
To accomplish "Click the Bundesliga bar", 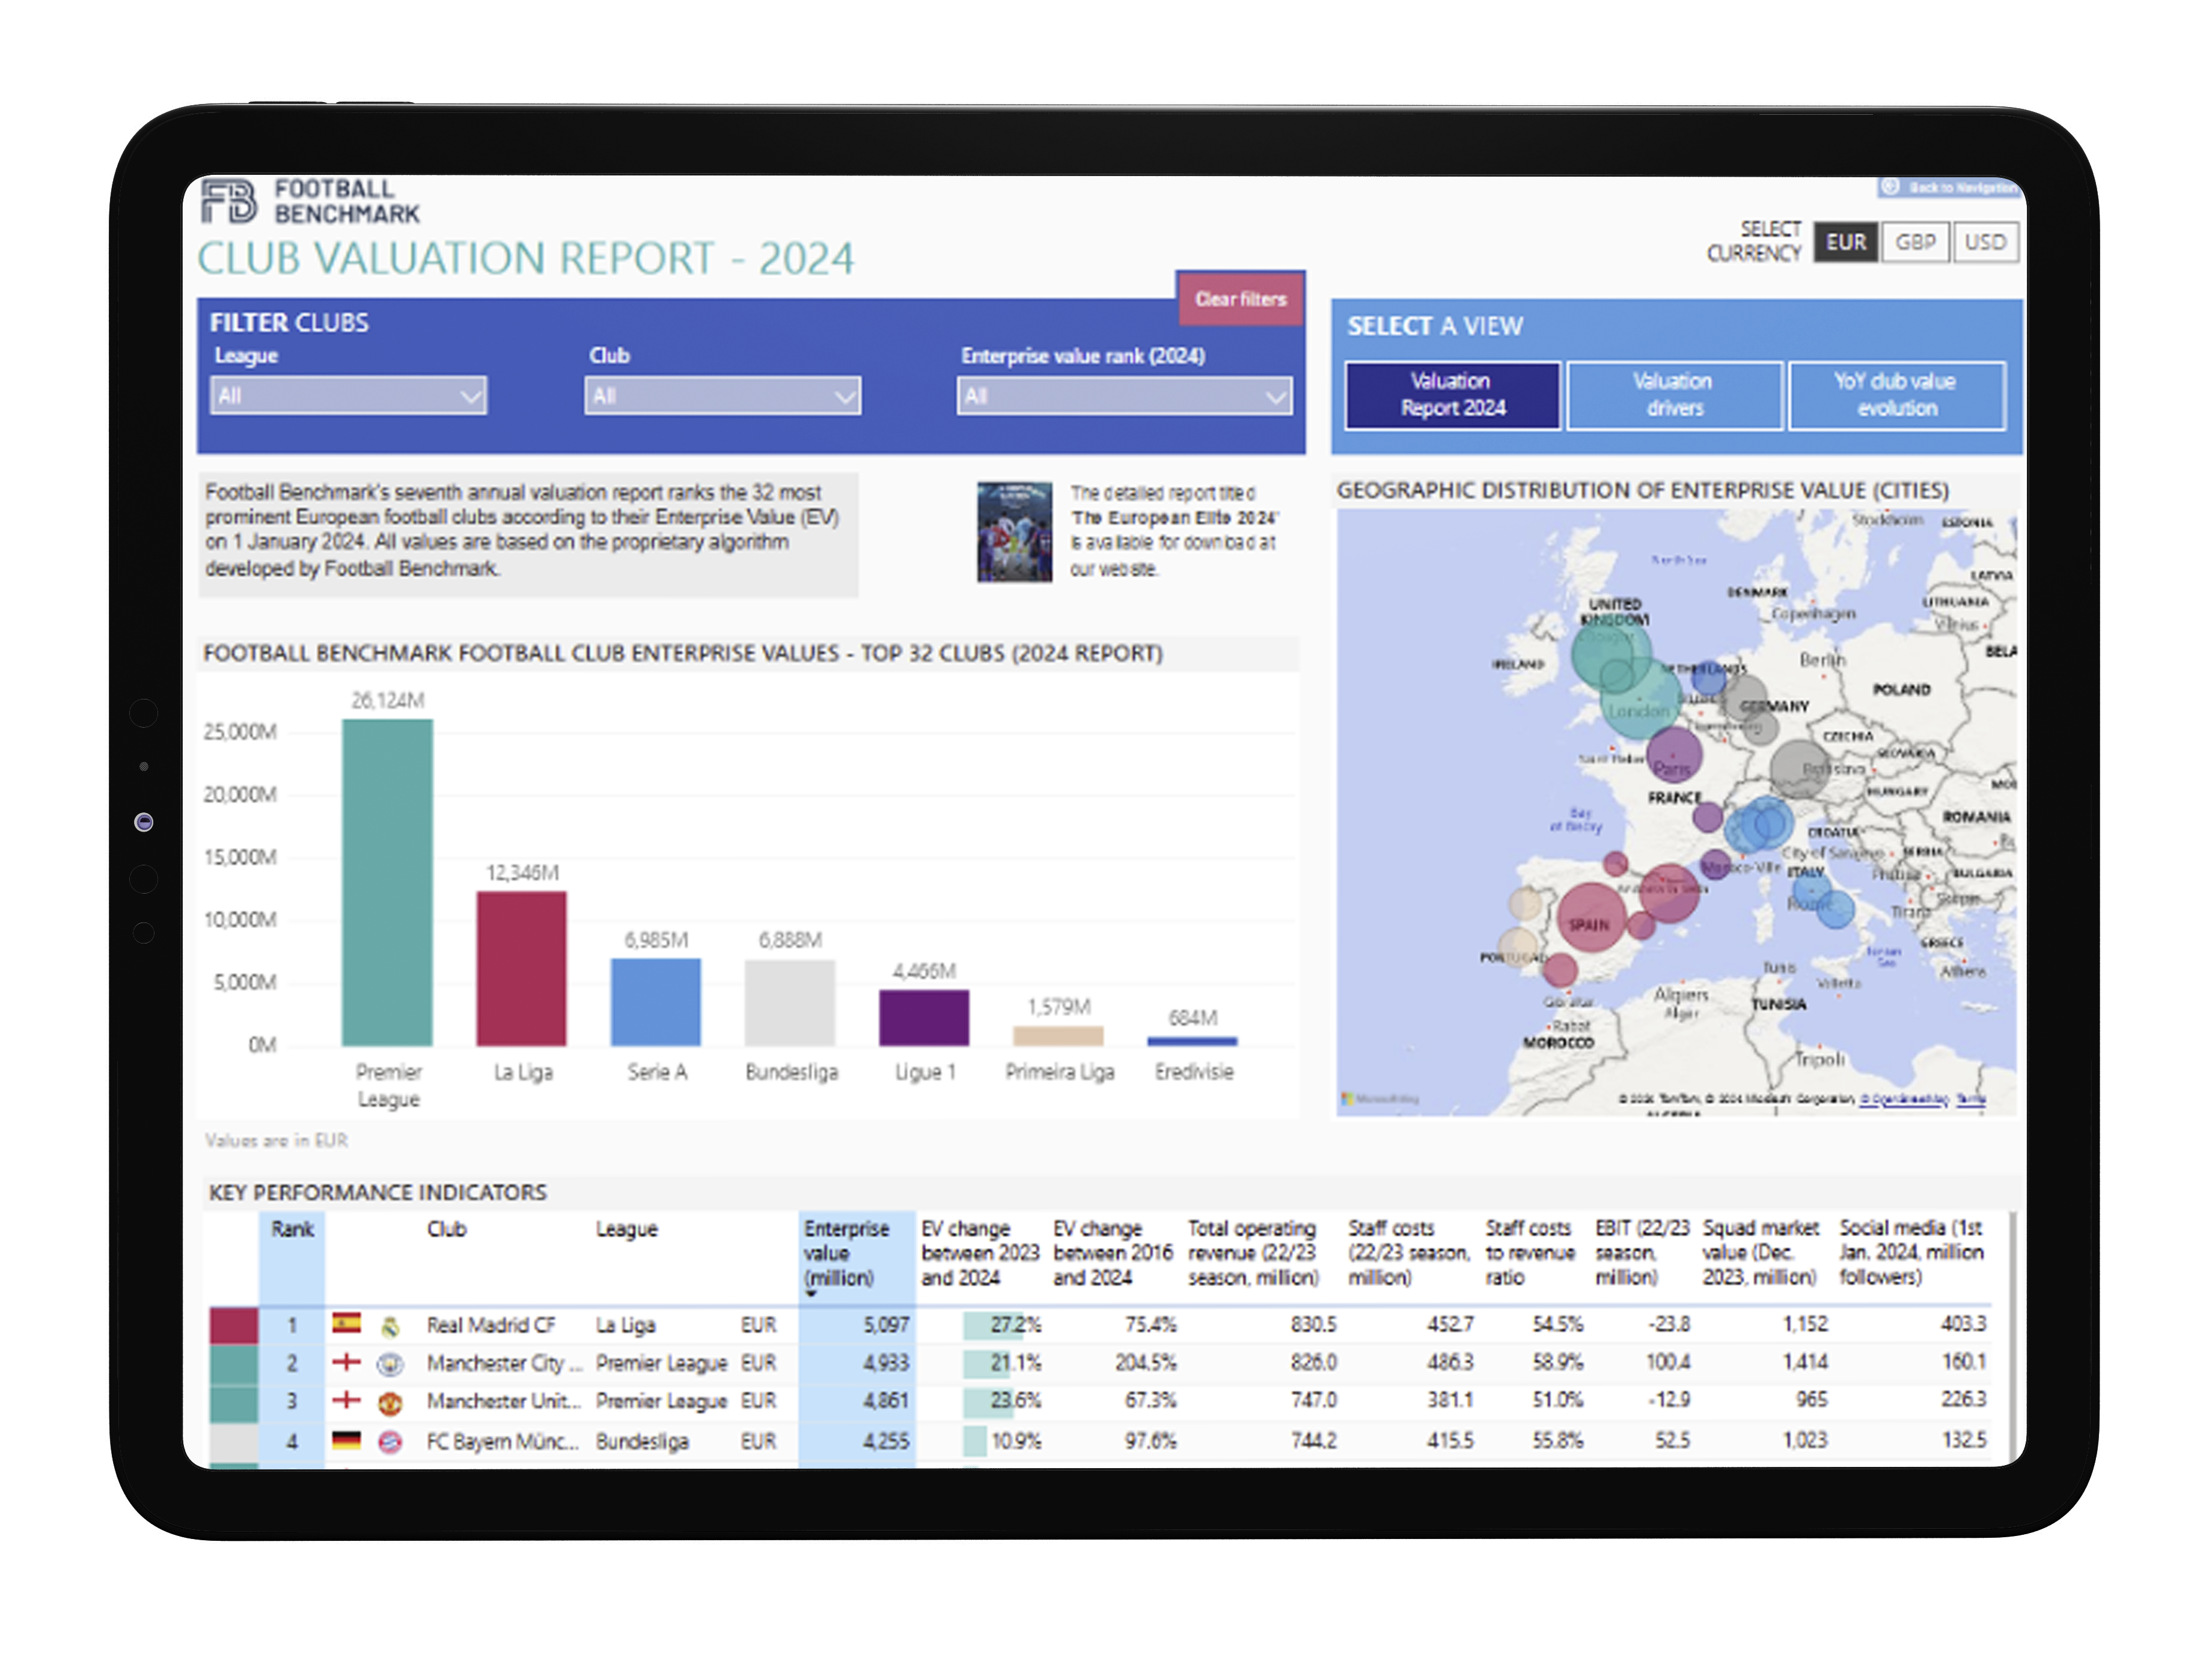I will point(790,1003).
